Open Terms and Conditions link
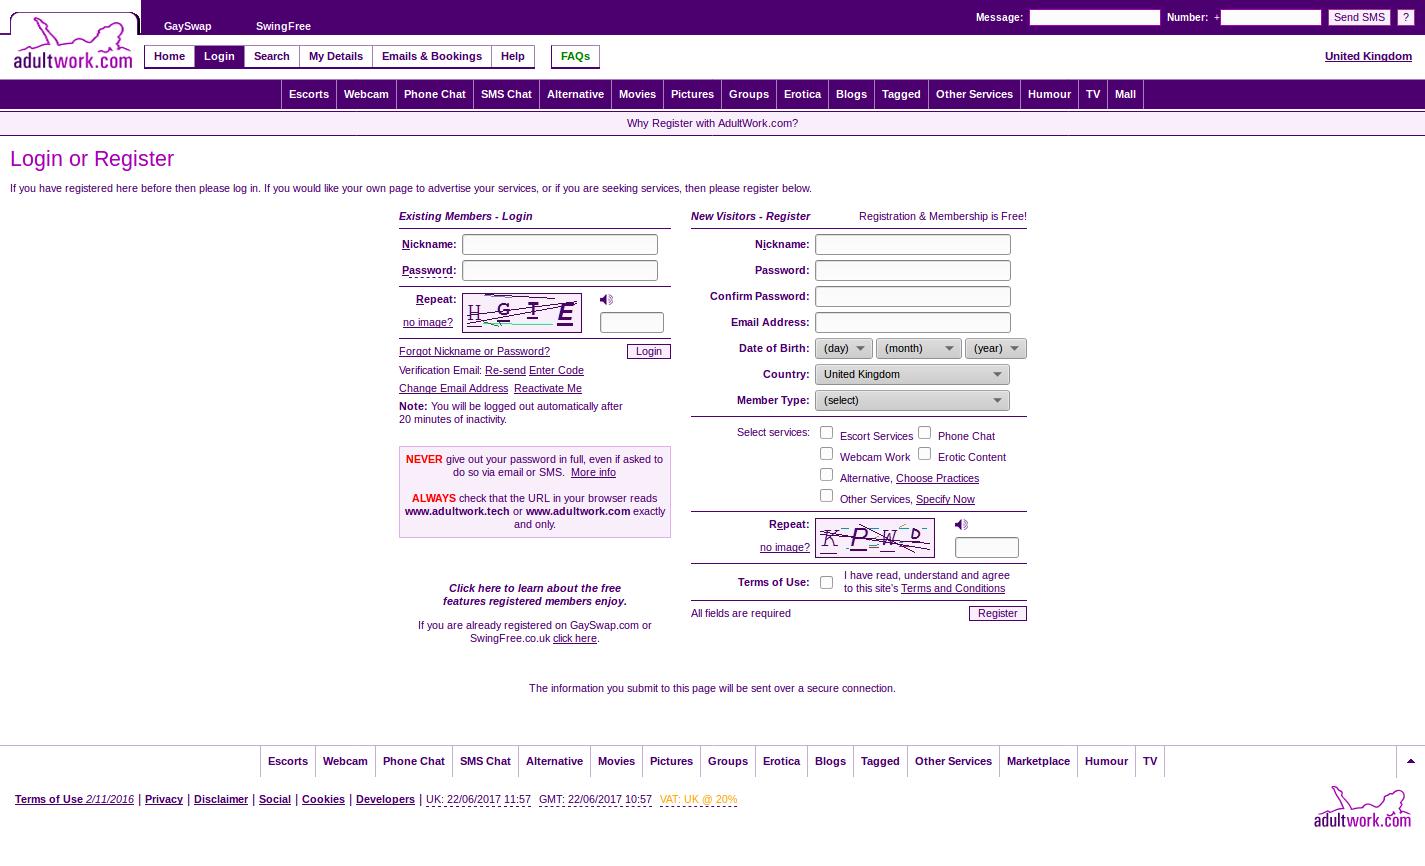Viewport: 1425px width, 866px height. click(953, 588)
